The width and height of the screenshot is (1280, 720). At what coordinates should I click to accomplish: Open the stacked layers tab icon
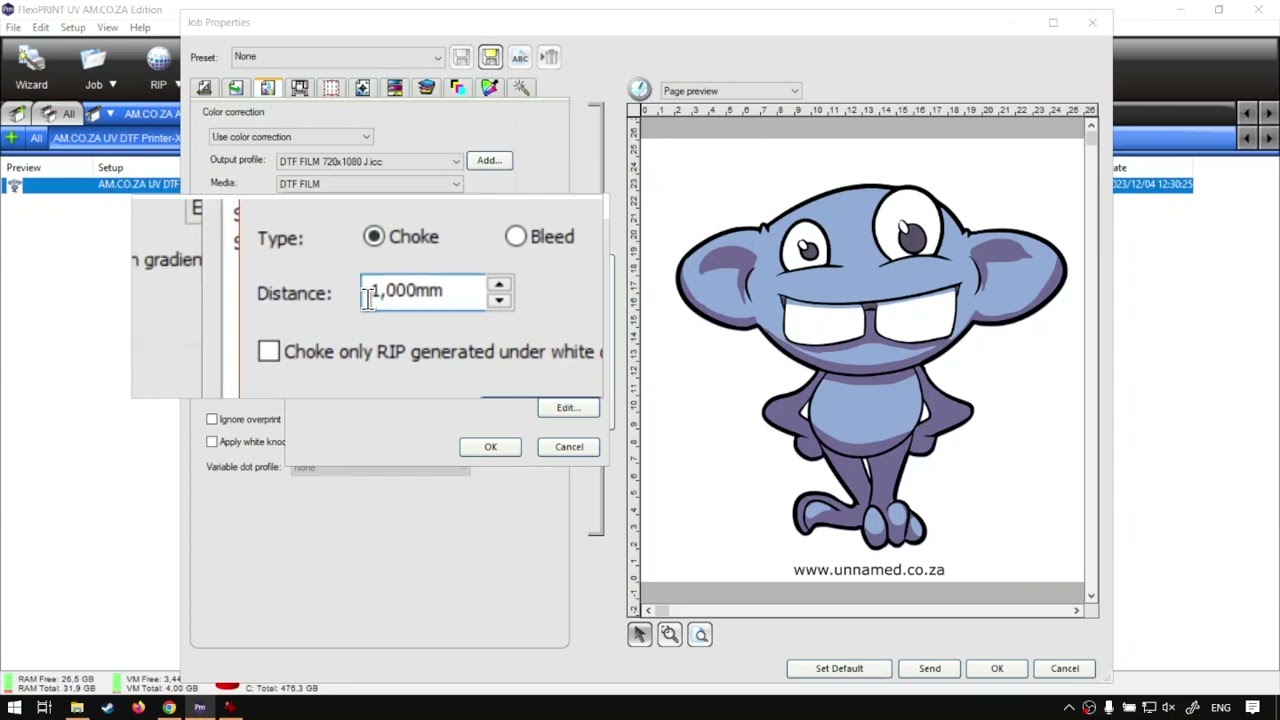click(427, 88)
